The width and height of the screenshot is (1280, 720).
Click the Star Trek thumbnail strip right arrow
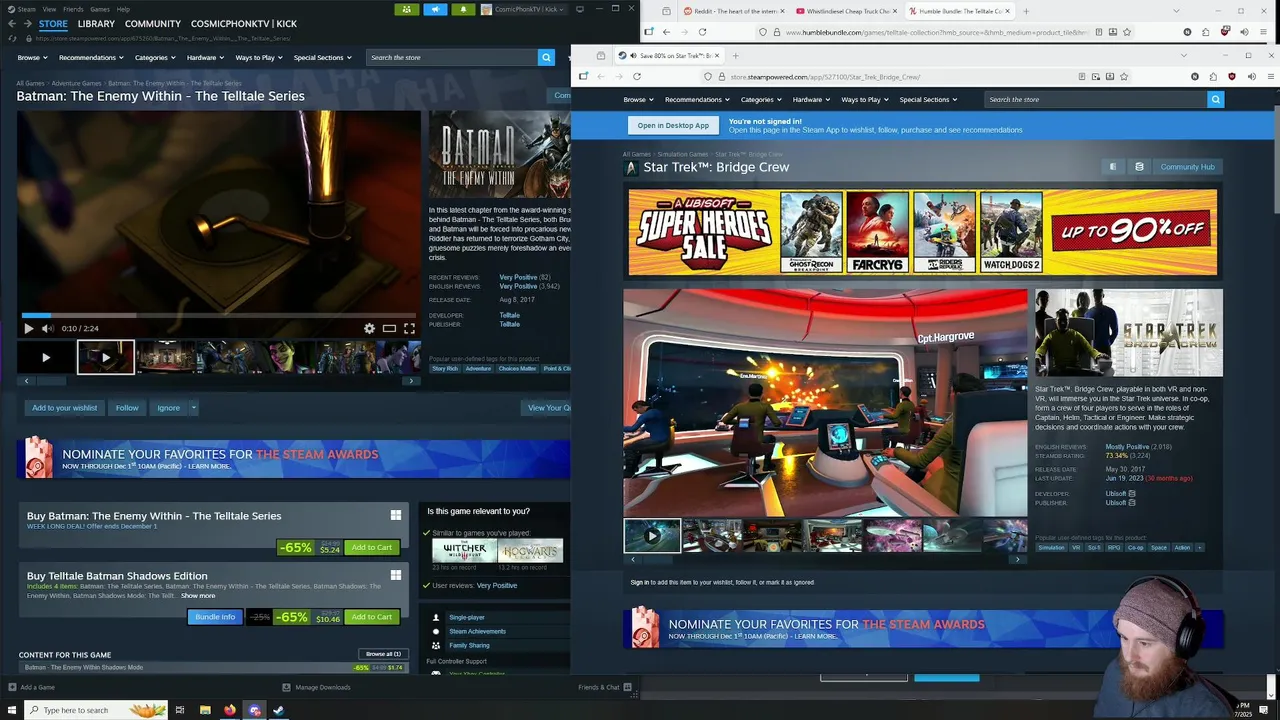coord(1017,560)
